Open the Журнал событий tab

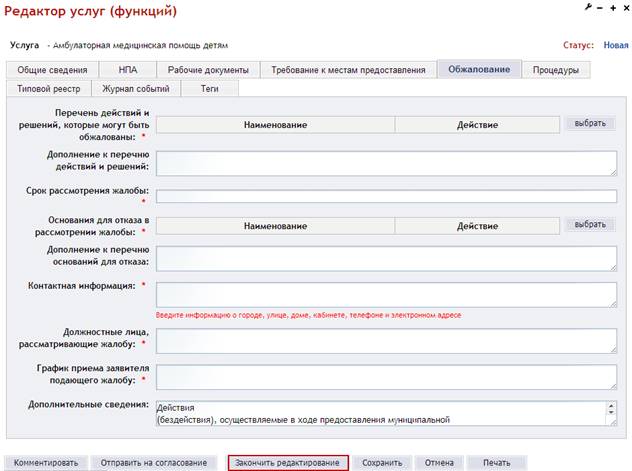(136, 89)
